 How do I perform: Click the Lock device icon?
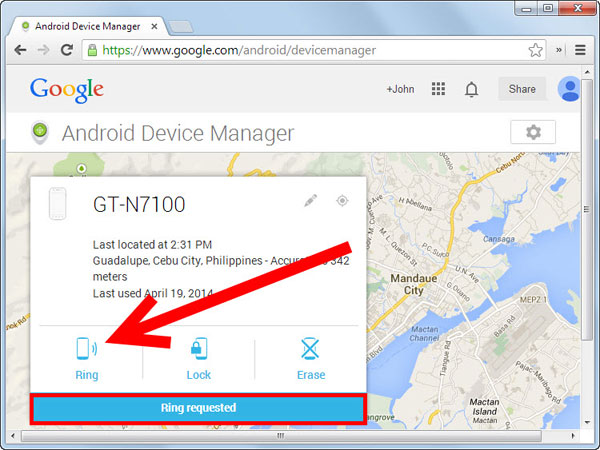pos(199,348)
